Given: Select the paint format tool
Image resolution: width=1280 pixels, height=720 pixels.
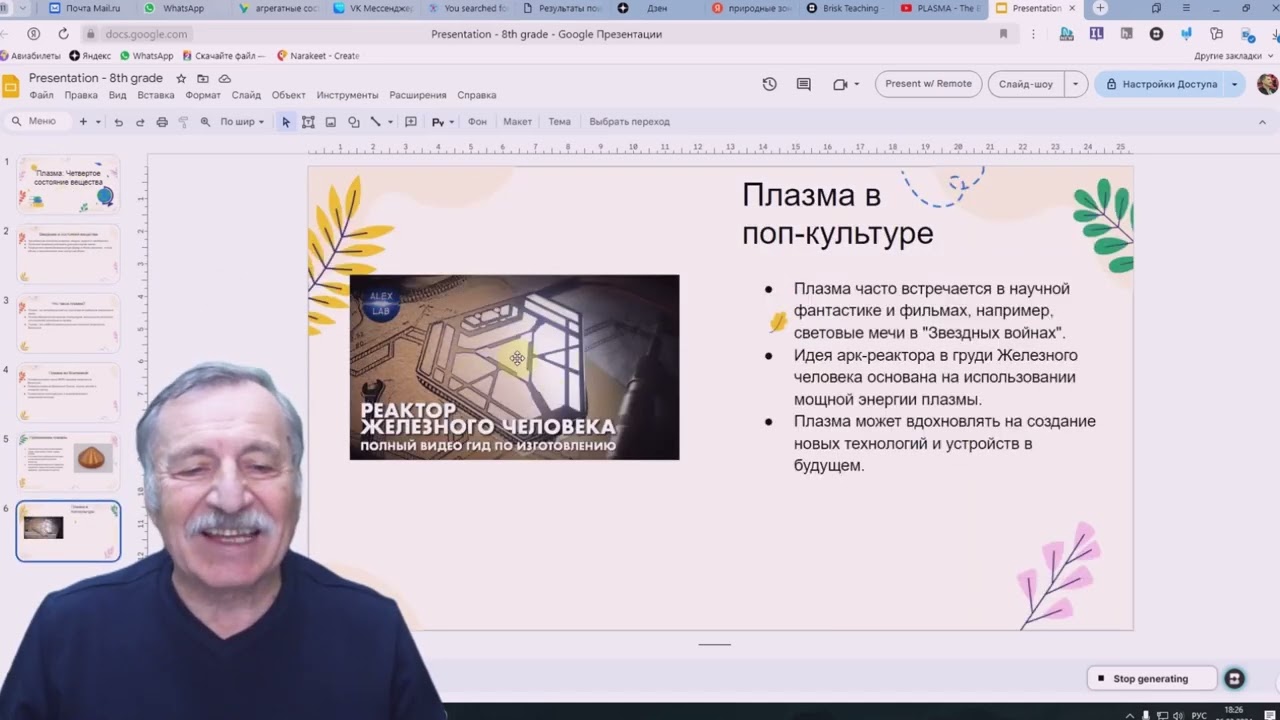Looking at the screenshot, I should (x=183, y=122).
